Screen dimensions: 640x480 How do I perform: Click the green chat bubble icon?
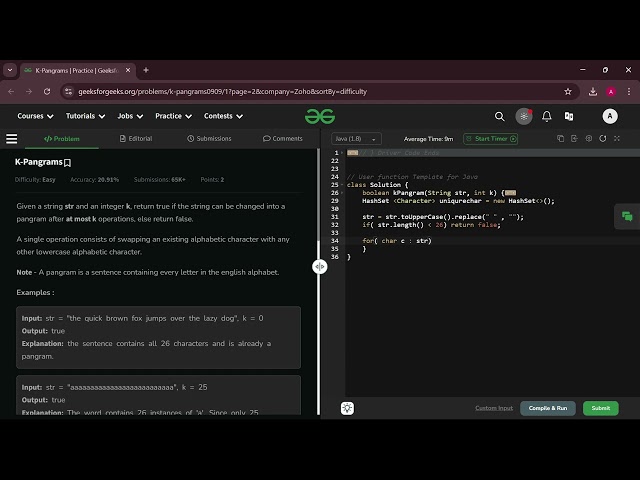tap(627, 216)
